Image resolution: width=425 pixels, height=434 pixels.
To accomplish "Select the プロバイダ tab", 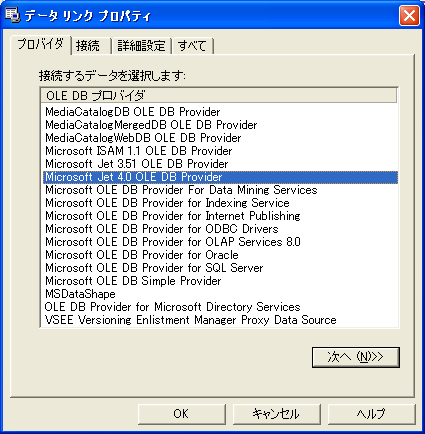I will pyautogui.click(x=41, y=44).
